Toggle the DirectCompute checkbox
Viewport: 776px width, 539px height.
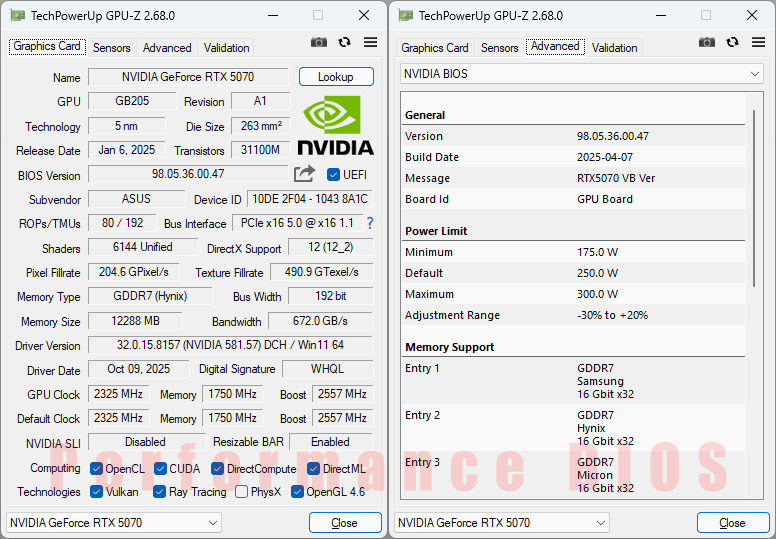point(217,469)
